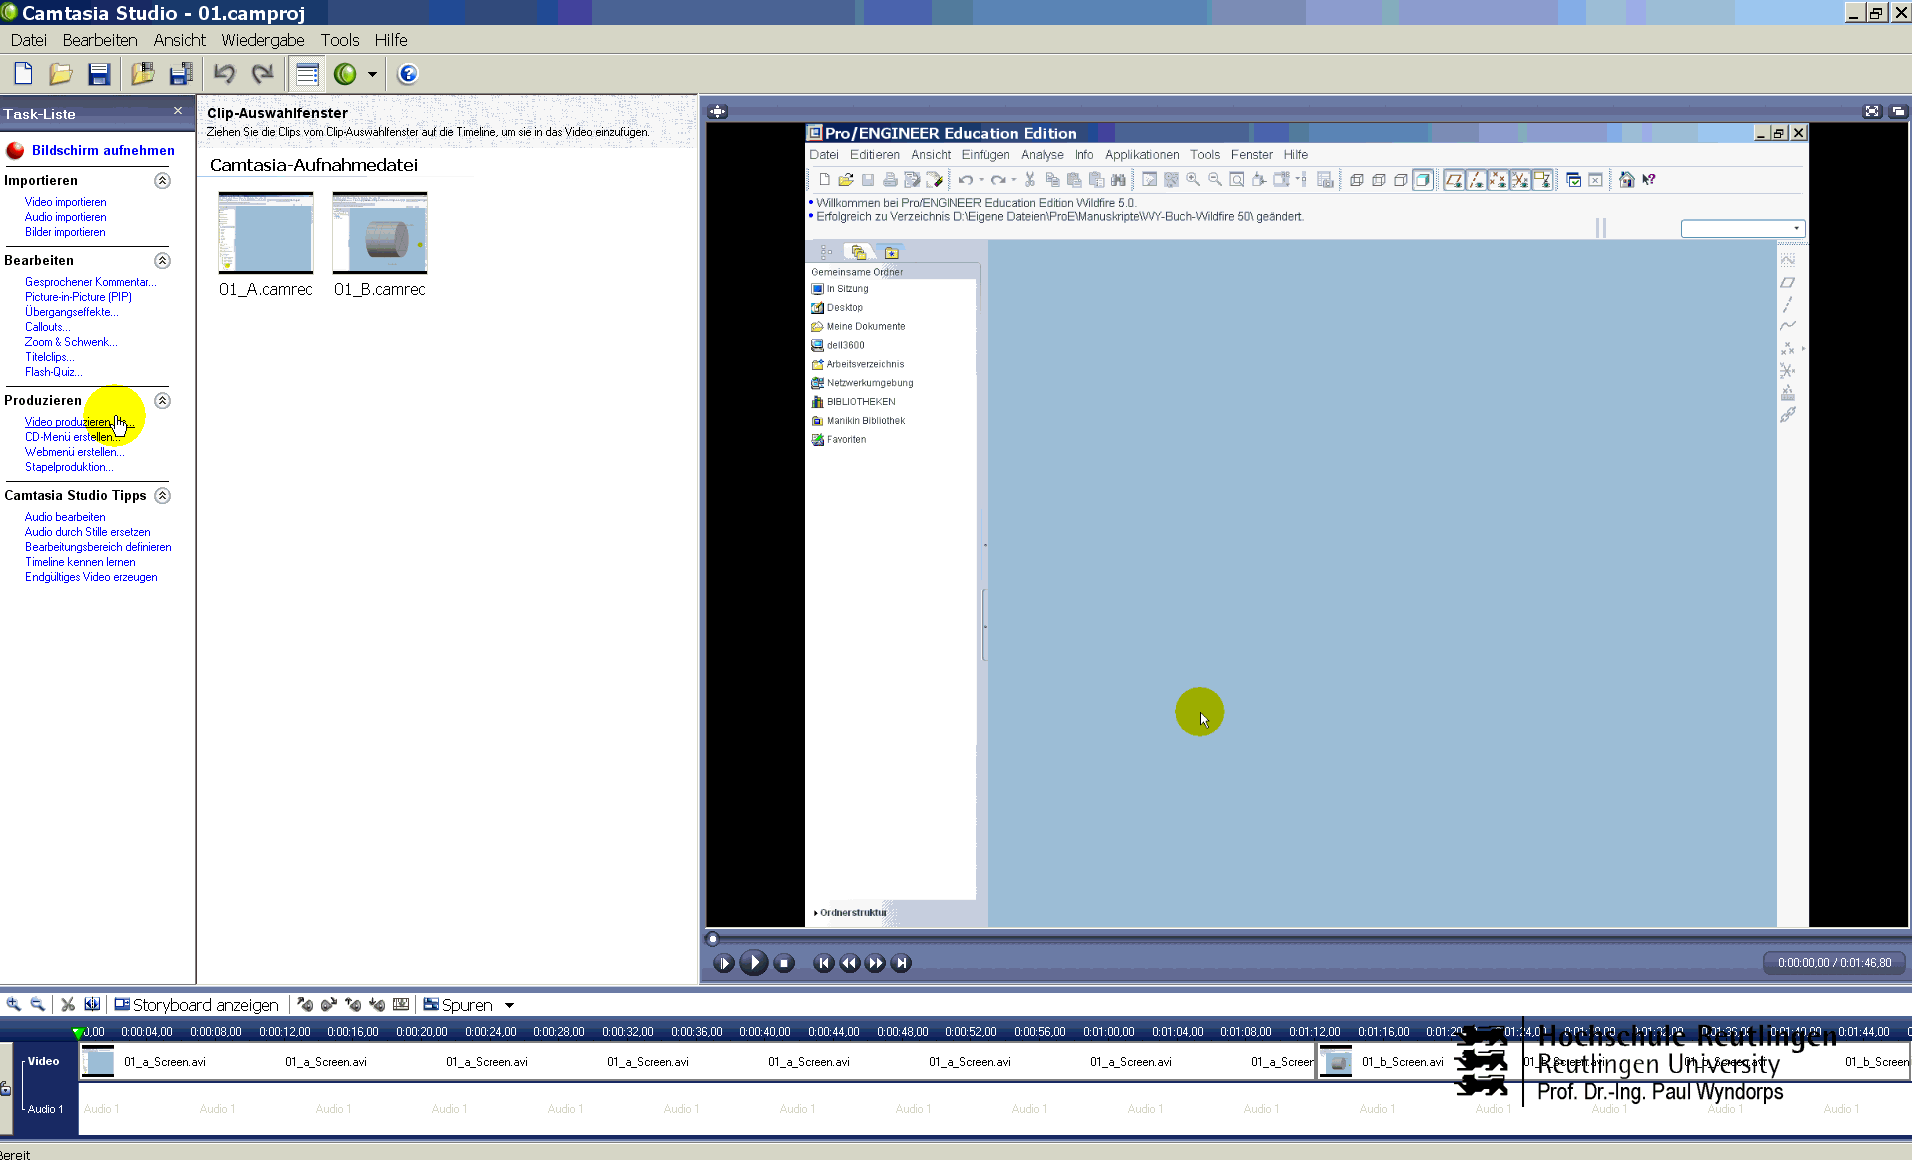1912x1160 pixels.
Task: Click the produce video floppy-with-film icon
Action: [x=181, y=74]
